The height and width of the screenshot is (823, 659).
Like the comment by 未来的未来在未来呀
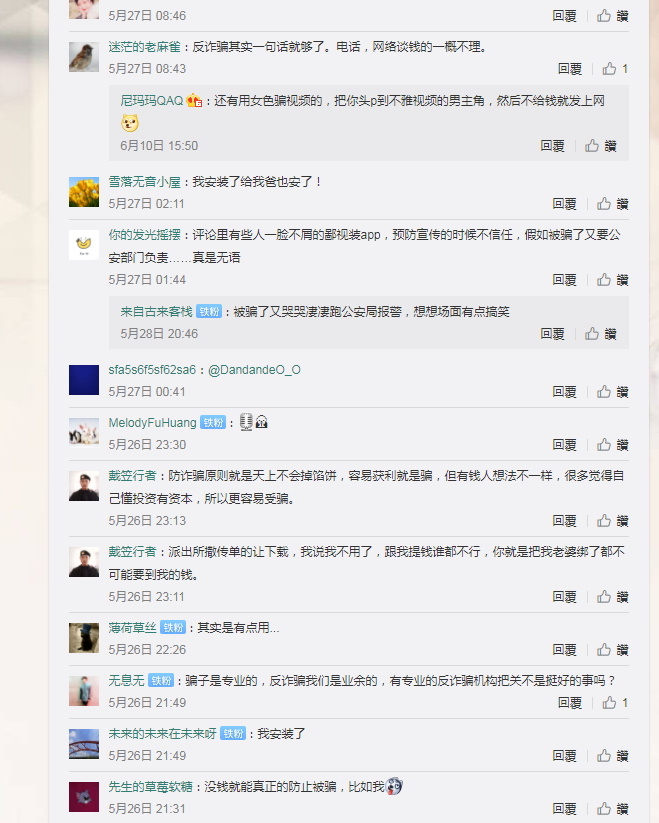[612, 756]
